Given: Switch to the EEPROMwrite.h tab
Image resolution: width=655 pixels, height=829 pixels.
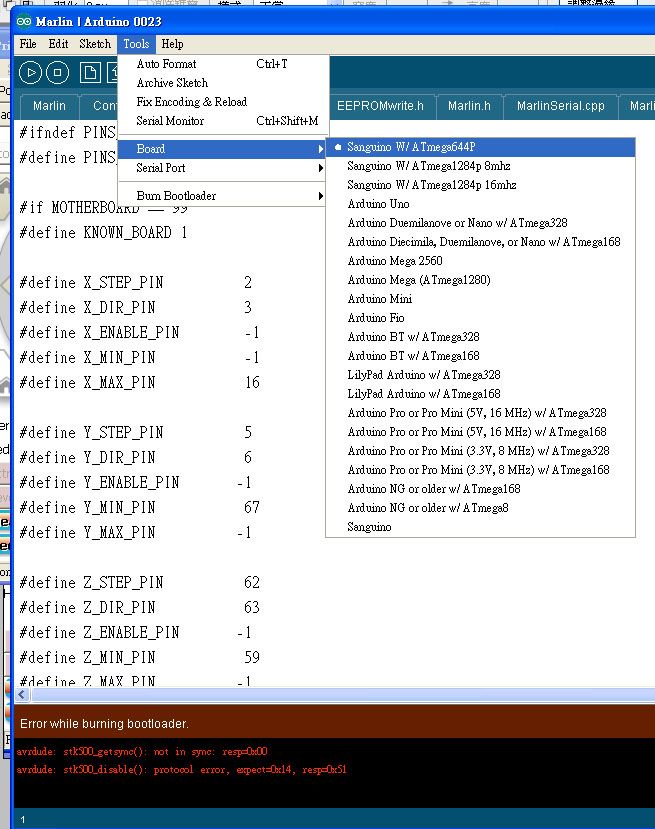Looking at the screenshot, I should [x=381, y=106].
